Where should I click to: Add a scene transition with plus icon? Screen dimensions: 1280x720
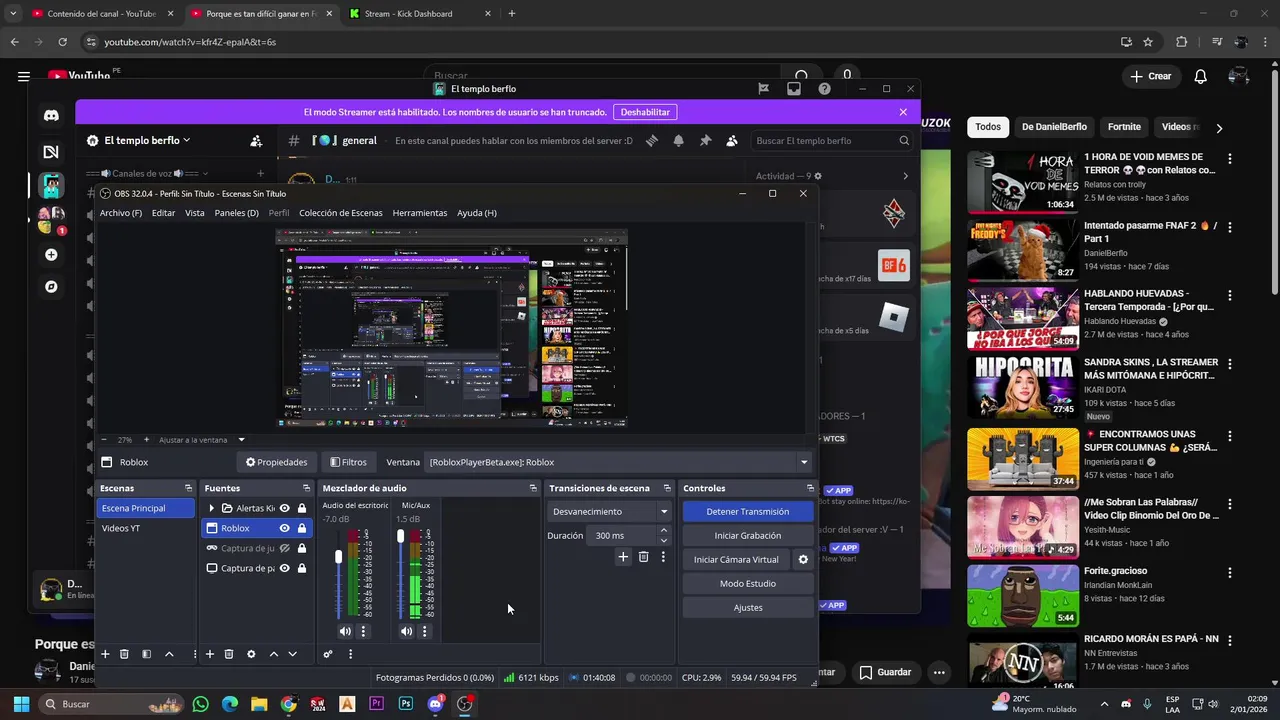(x=623, y=557)
